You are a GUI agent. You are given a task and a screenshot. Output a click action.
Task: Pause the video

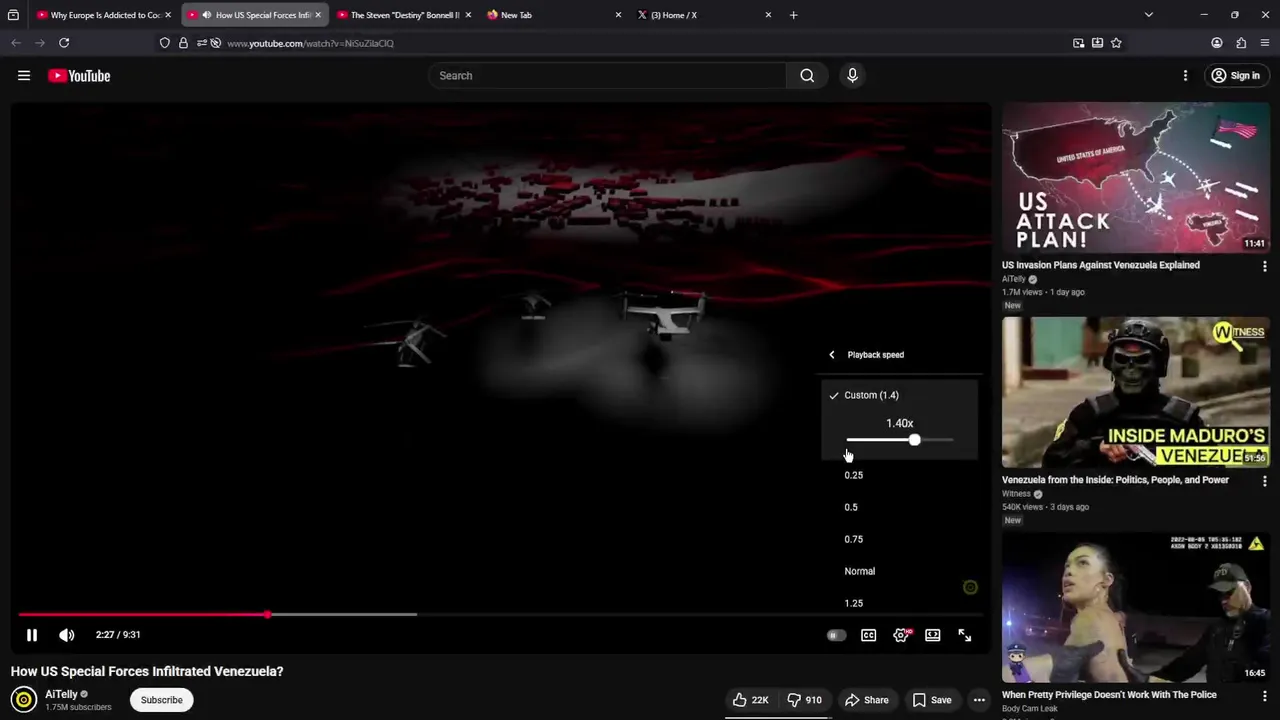tap(32, 635)
